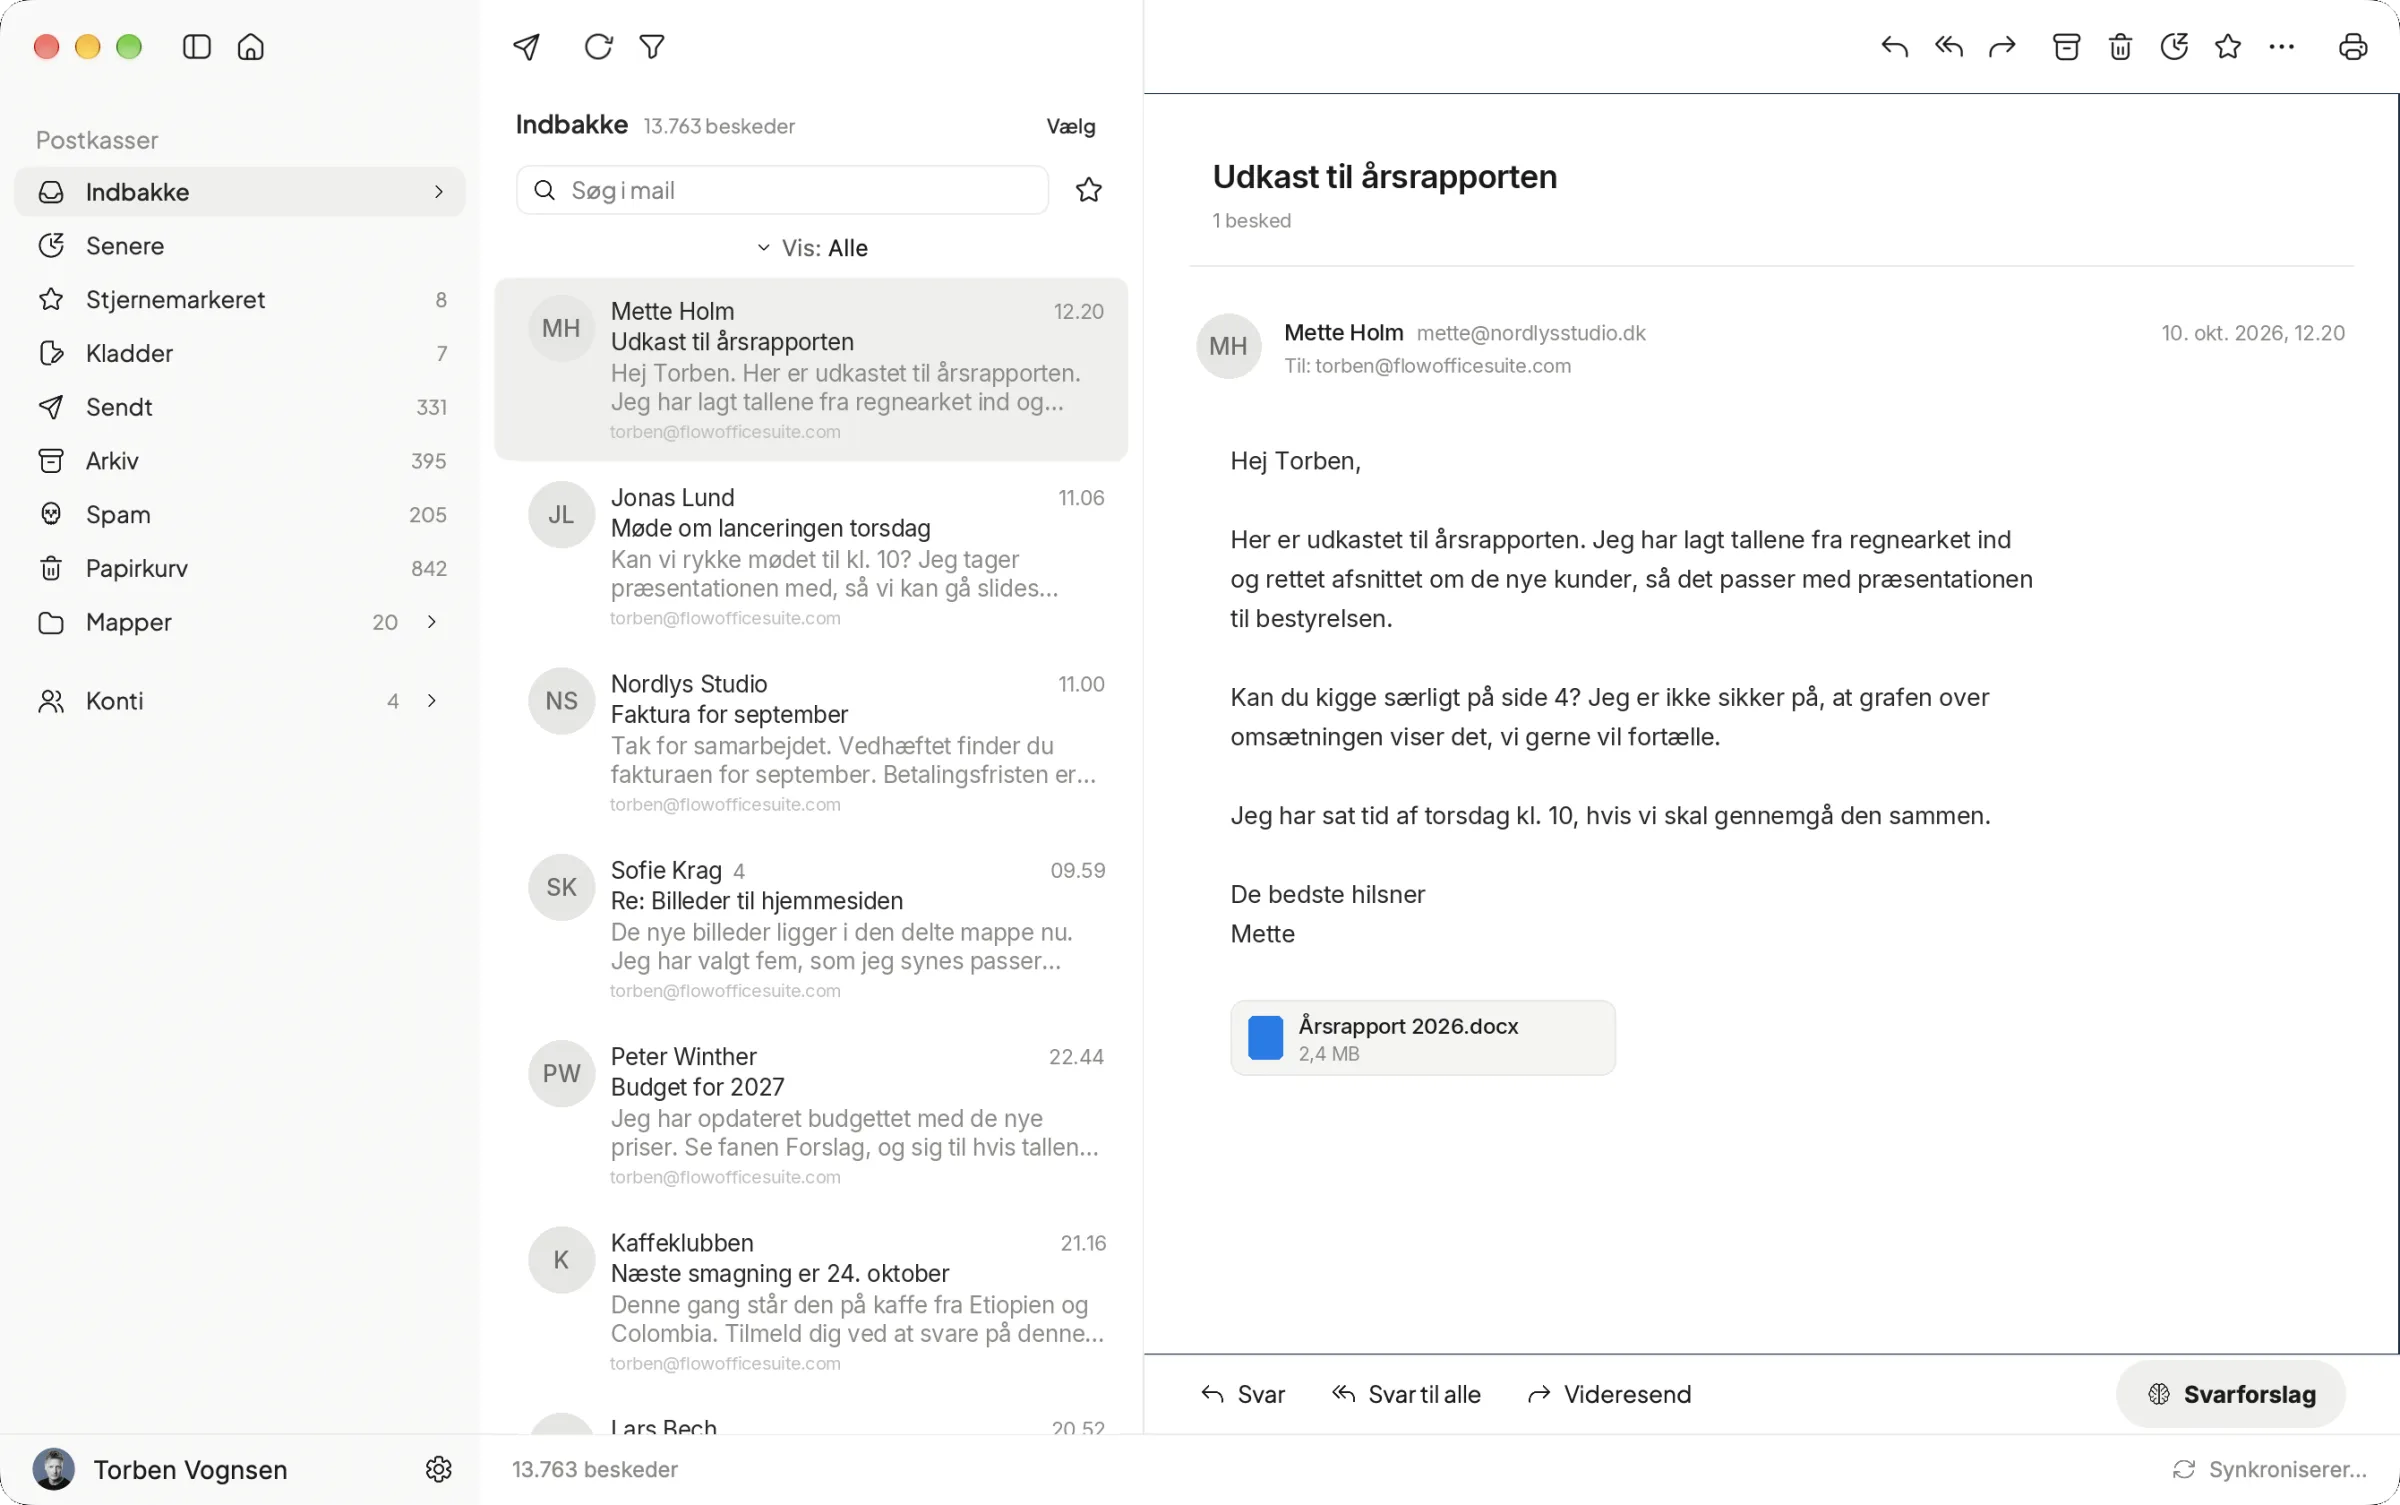
Task: Open Sofie Krag's Billeder til hjemmesiden thread
Action: (811, 929)
